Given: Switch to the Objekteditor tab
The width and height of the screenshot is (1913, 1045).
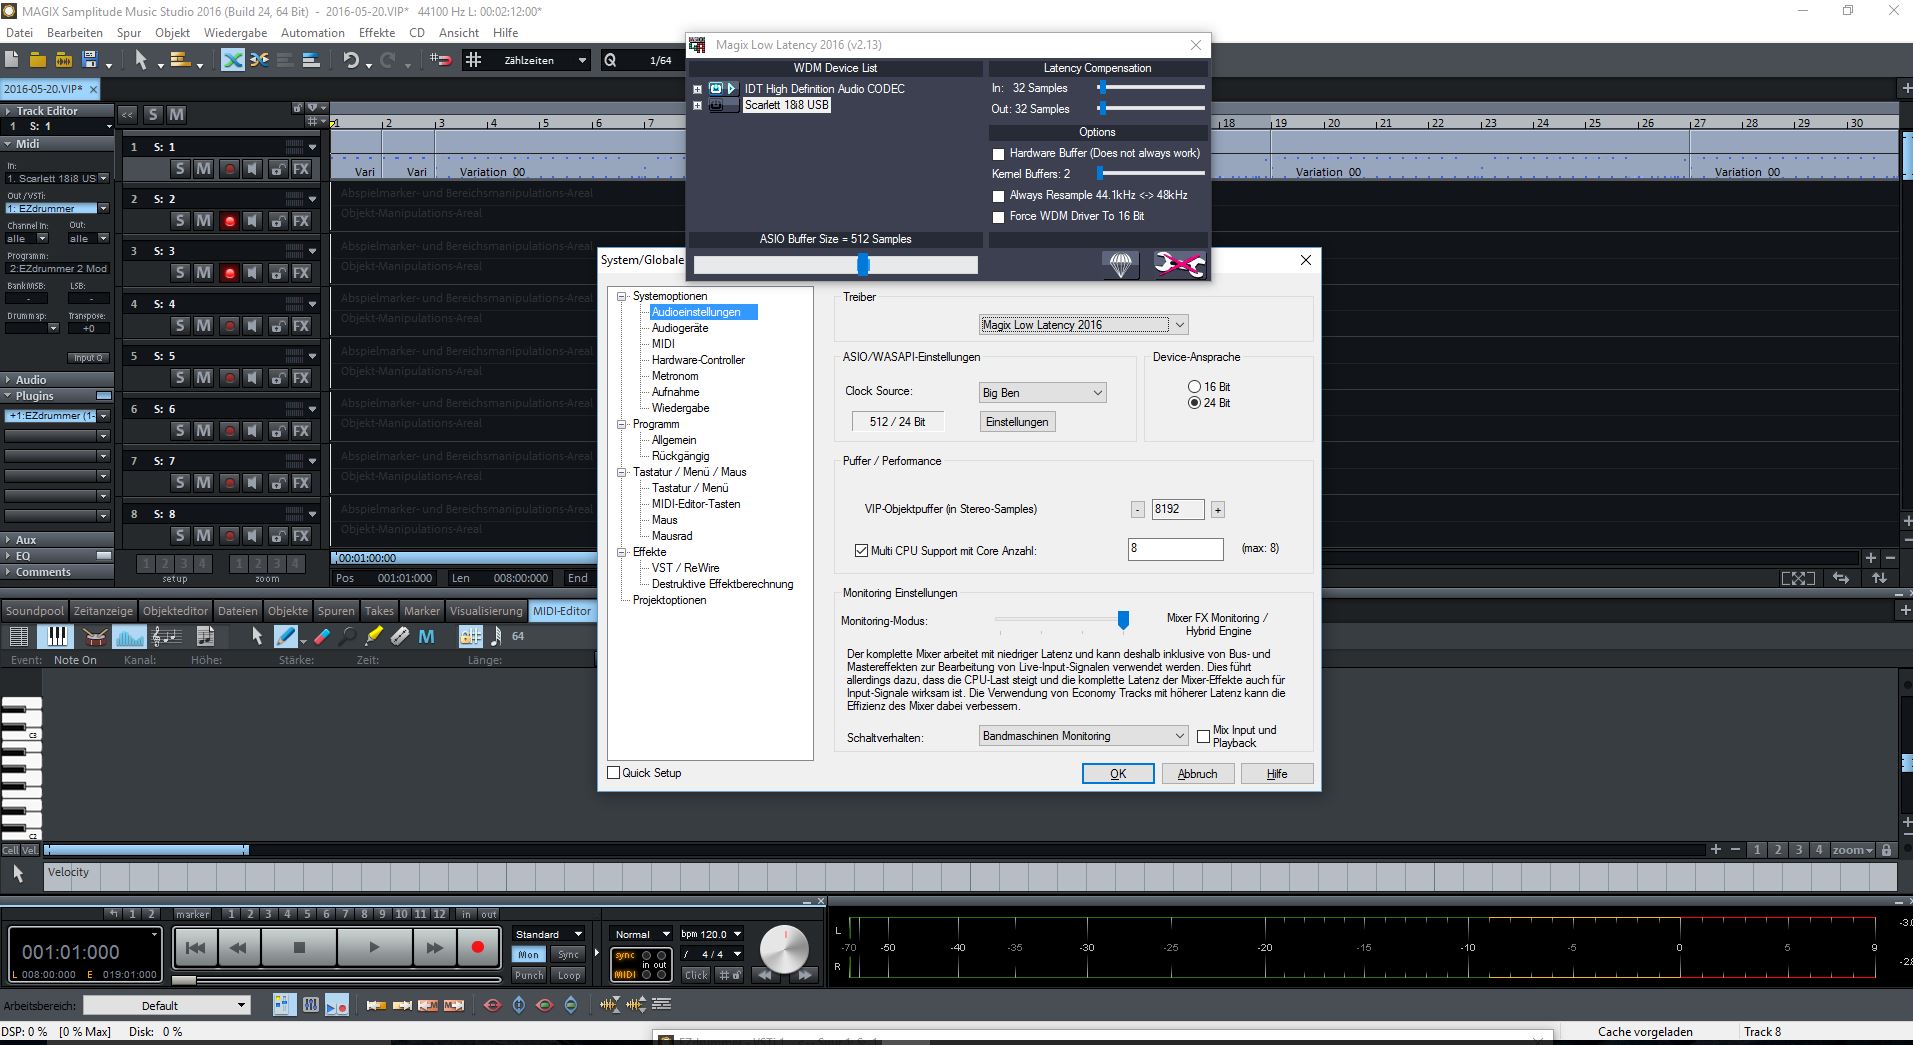Looking at the screenshot, I should coord(175,611).
